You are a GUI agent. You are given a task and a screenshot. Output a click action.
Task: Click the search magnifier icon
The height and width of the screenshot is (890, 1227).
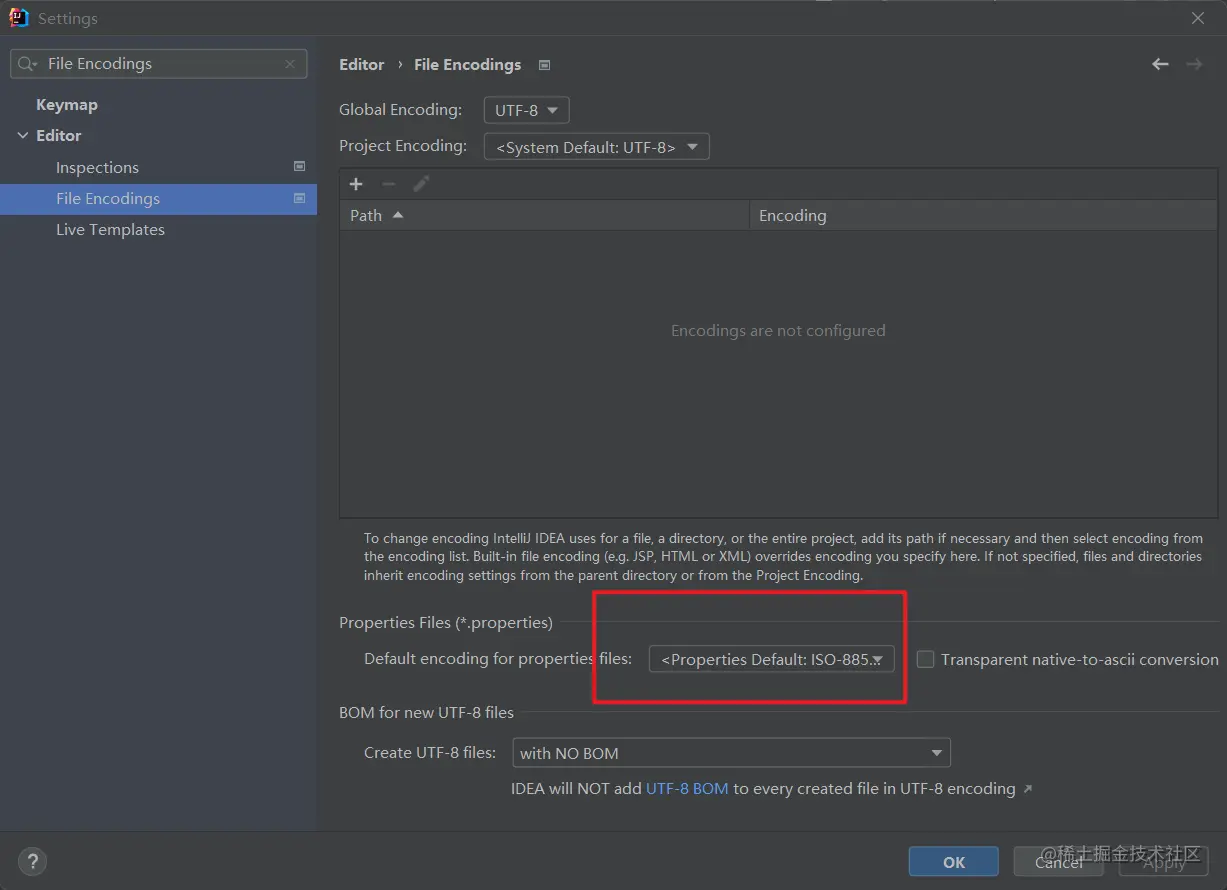click(27, 64)
